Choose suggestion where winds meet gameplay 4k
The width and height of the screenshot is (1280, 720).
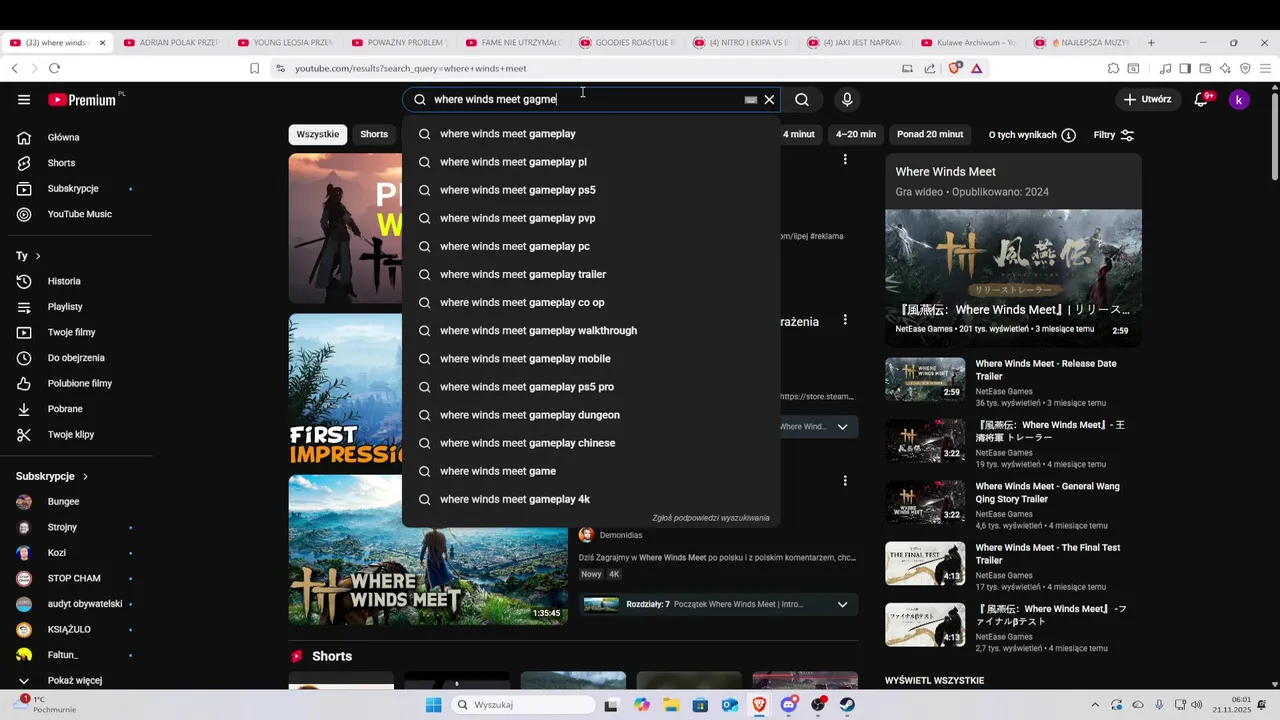coord(591,499)
